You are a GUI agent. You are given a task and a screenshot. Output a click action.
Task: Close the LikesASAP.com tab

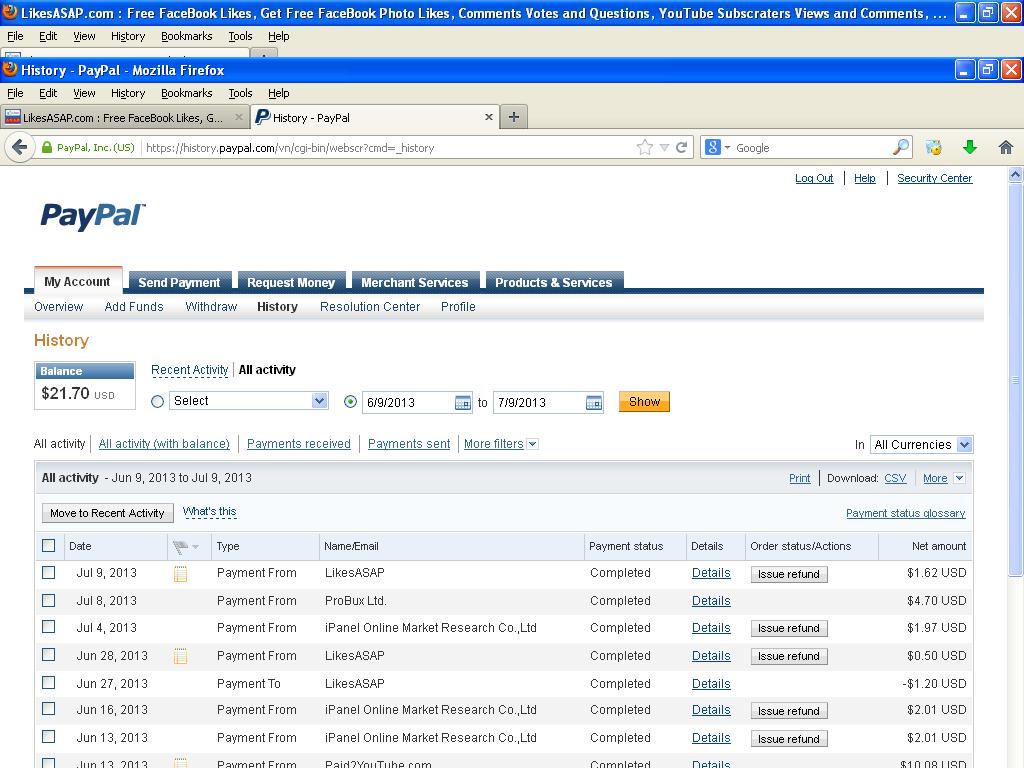coord(238,117)
